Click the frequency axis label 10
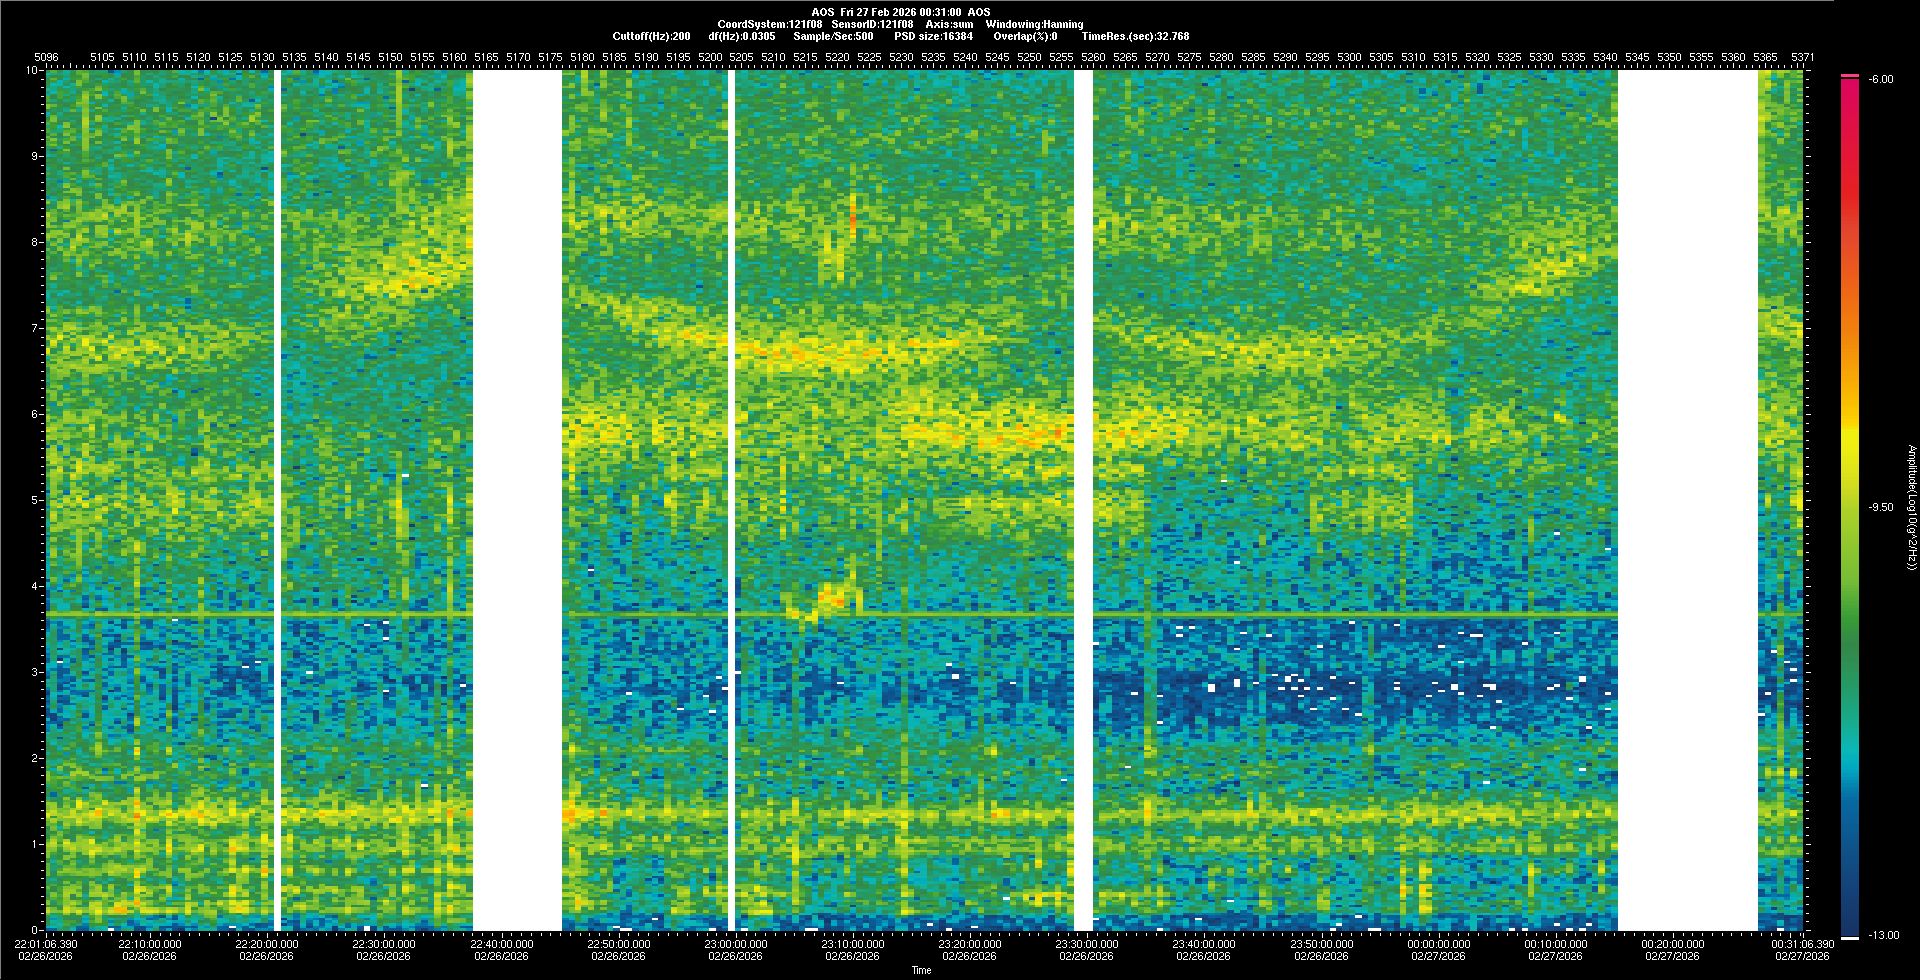 (33, 70)
